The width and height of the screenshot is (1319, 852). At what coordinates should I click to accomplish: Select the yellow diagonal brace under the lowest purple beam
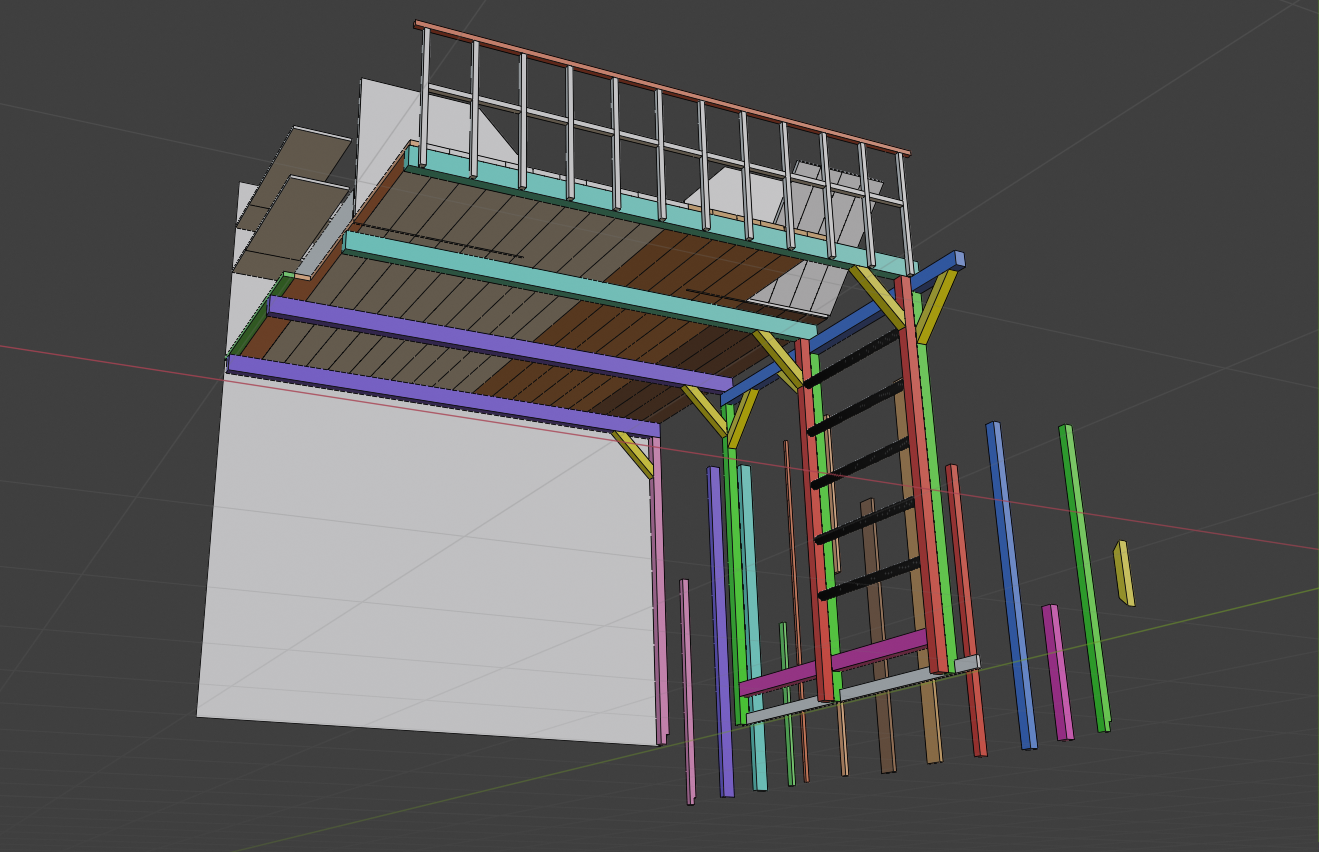click(633, 453)
